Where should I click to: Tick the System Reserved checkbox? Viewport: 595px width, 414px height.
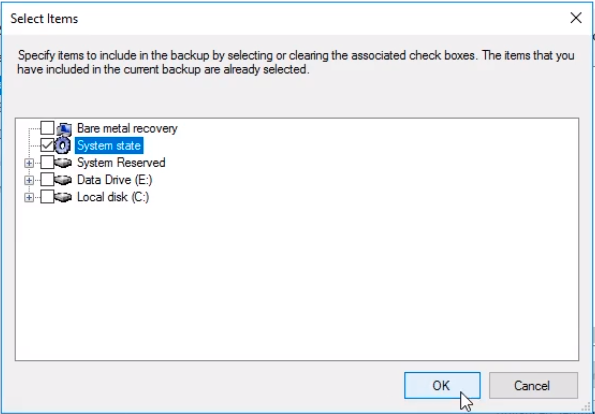click(x=47, y=162)
